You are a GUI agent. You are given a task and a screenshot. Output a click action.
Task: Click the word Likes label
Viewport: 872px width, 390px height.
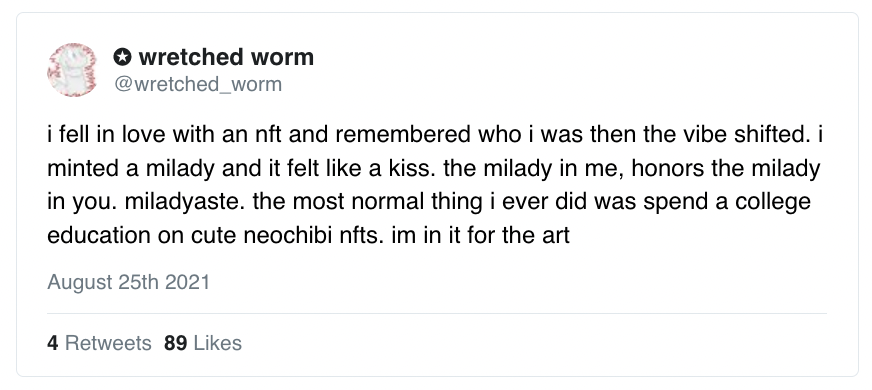(x=218, y=343)
